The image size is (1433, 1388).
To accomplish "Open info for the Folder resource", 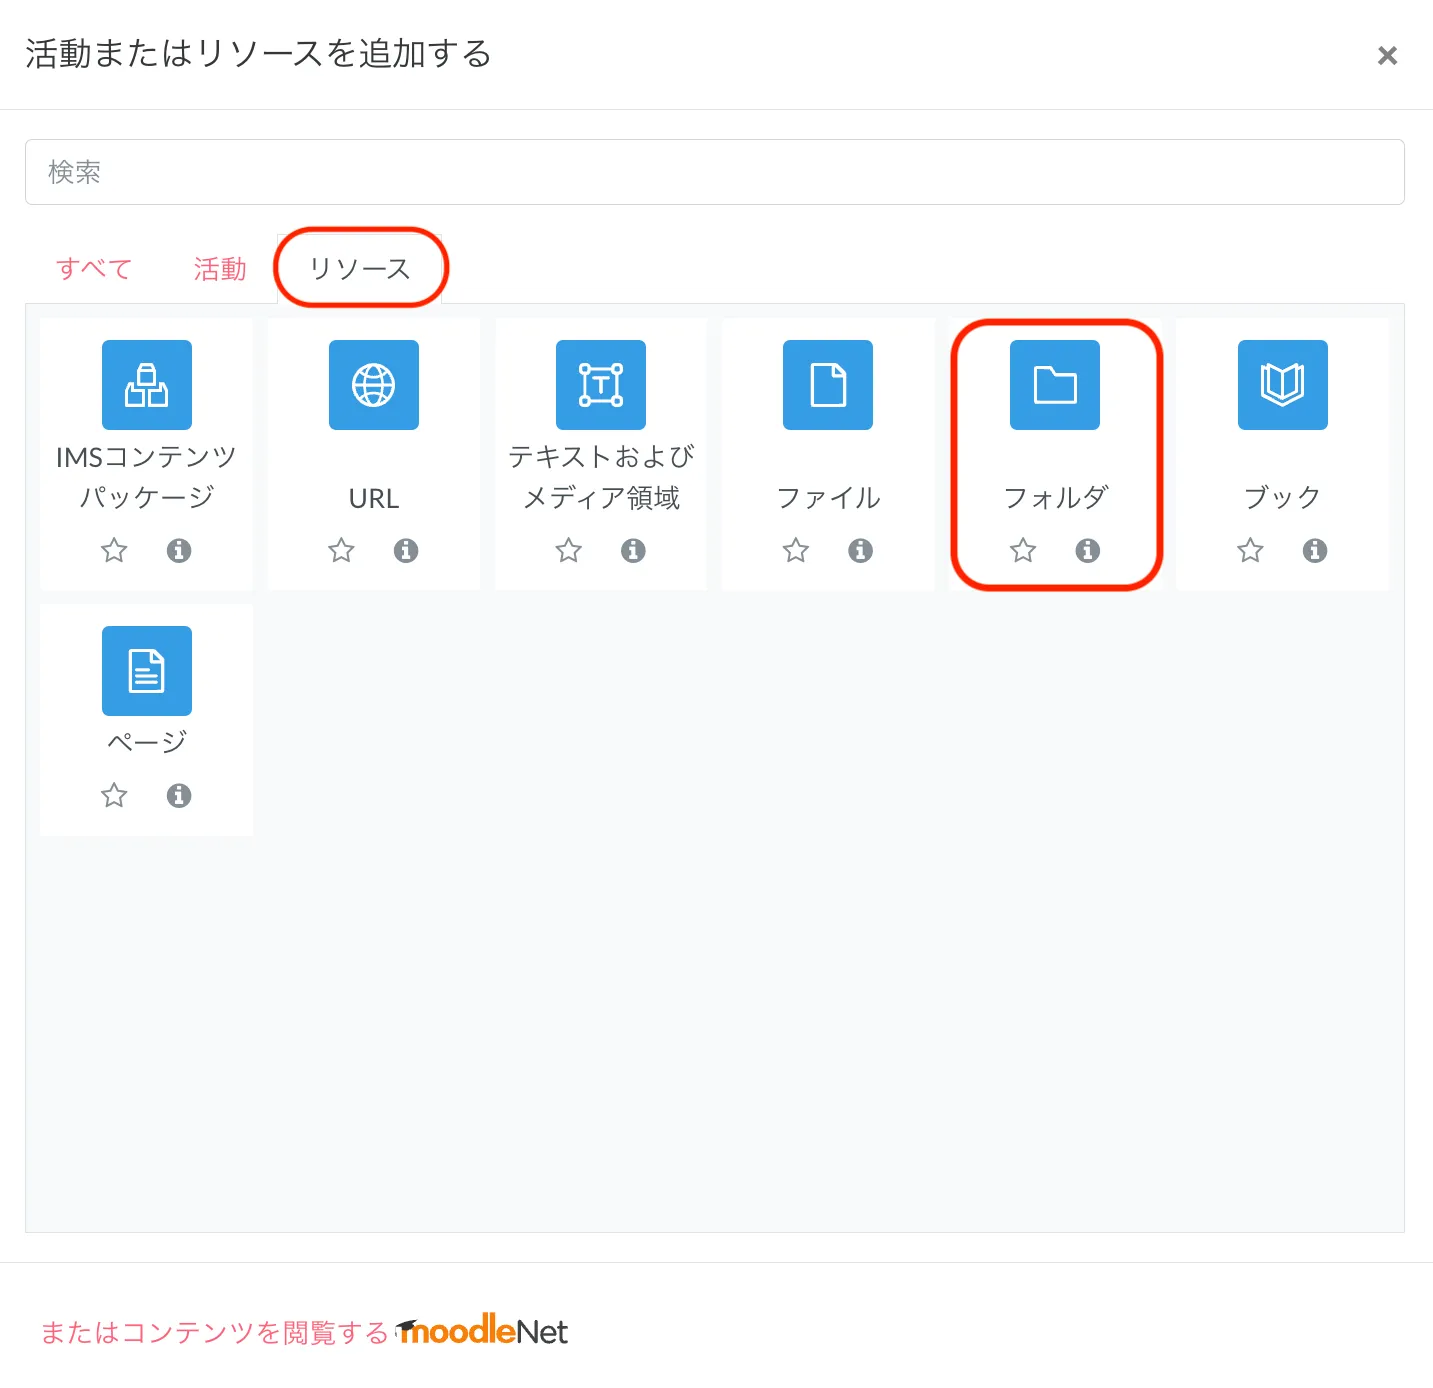I will coord(1087,550).
